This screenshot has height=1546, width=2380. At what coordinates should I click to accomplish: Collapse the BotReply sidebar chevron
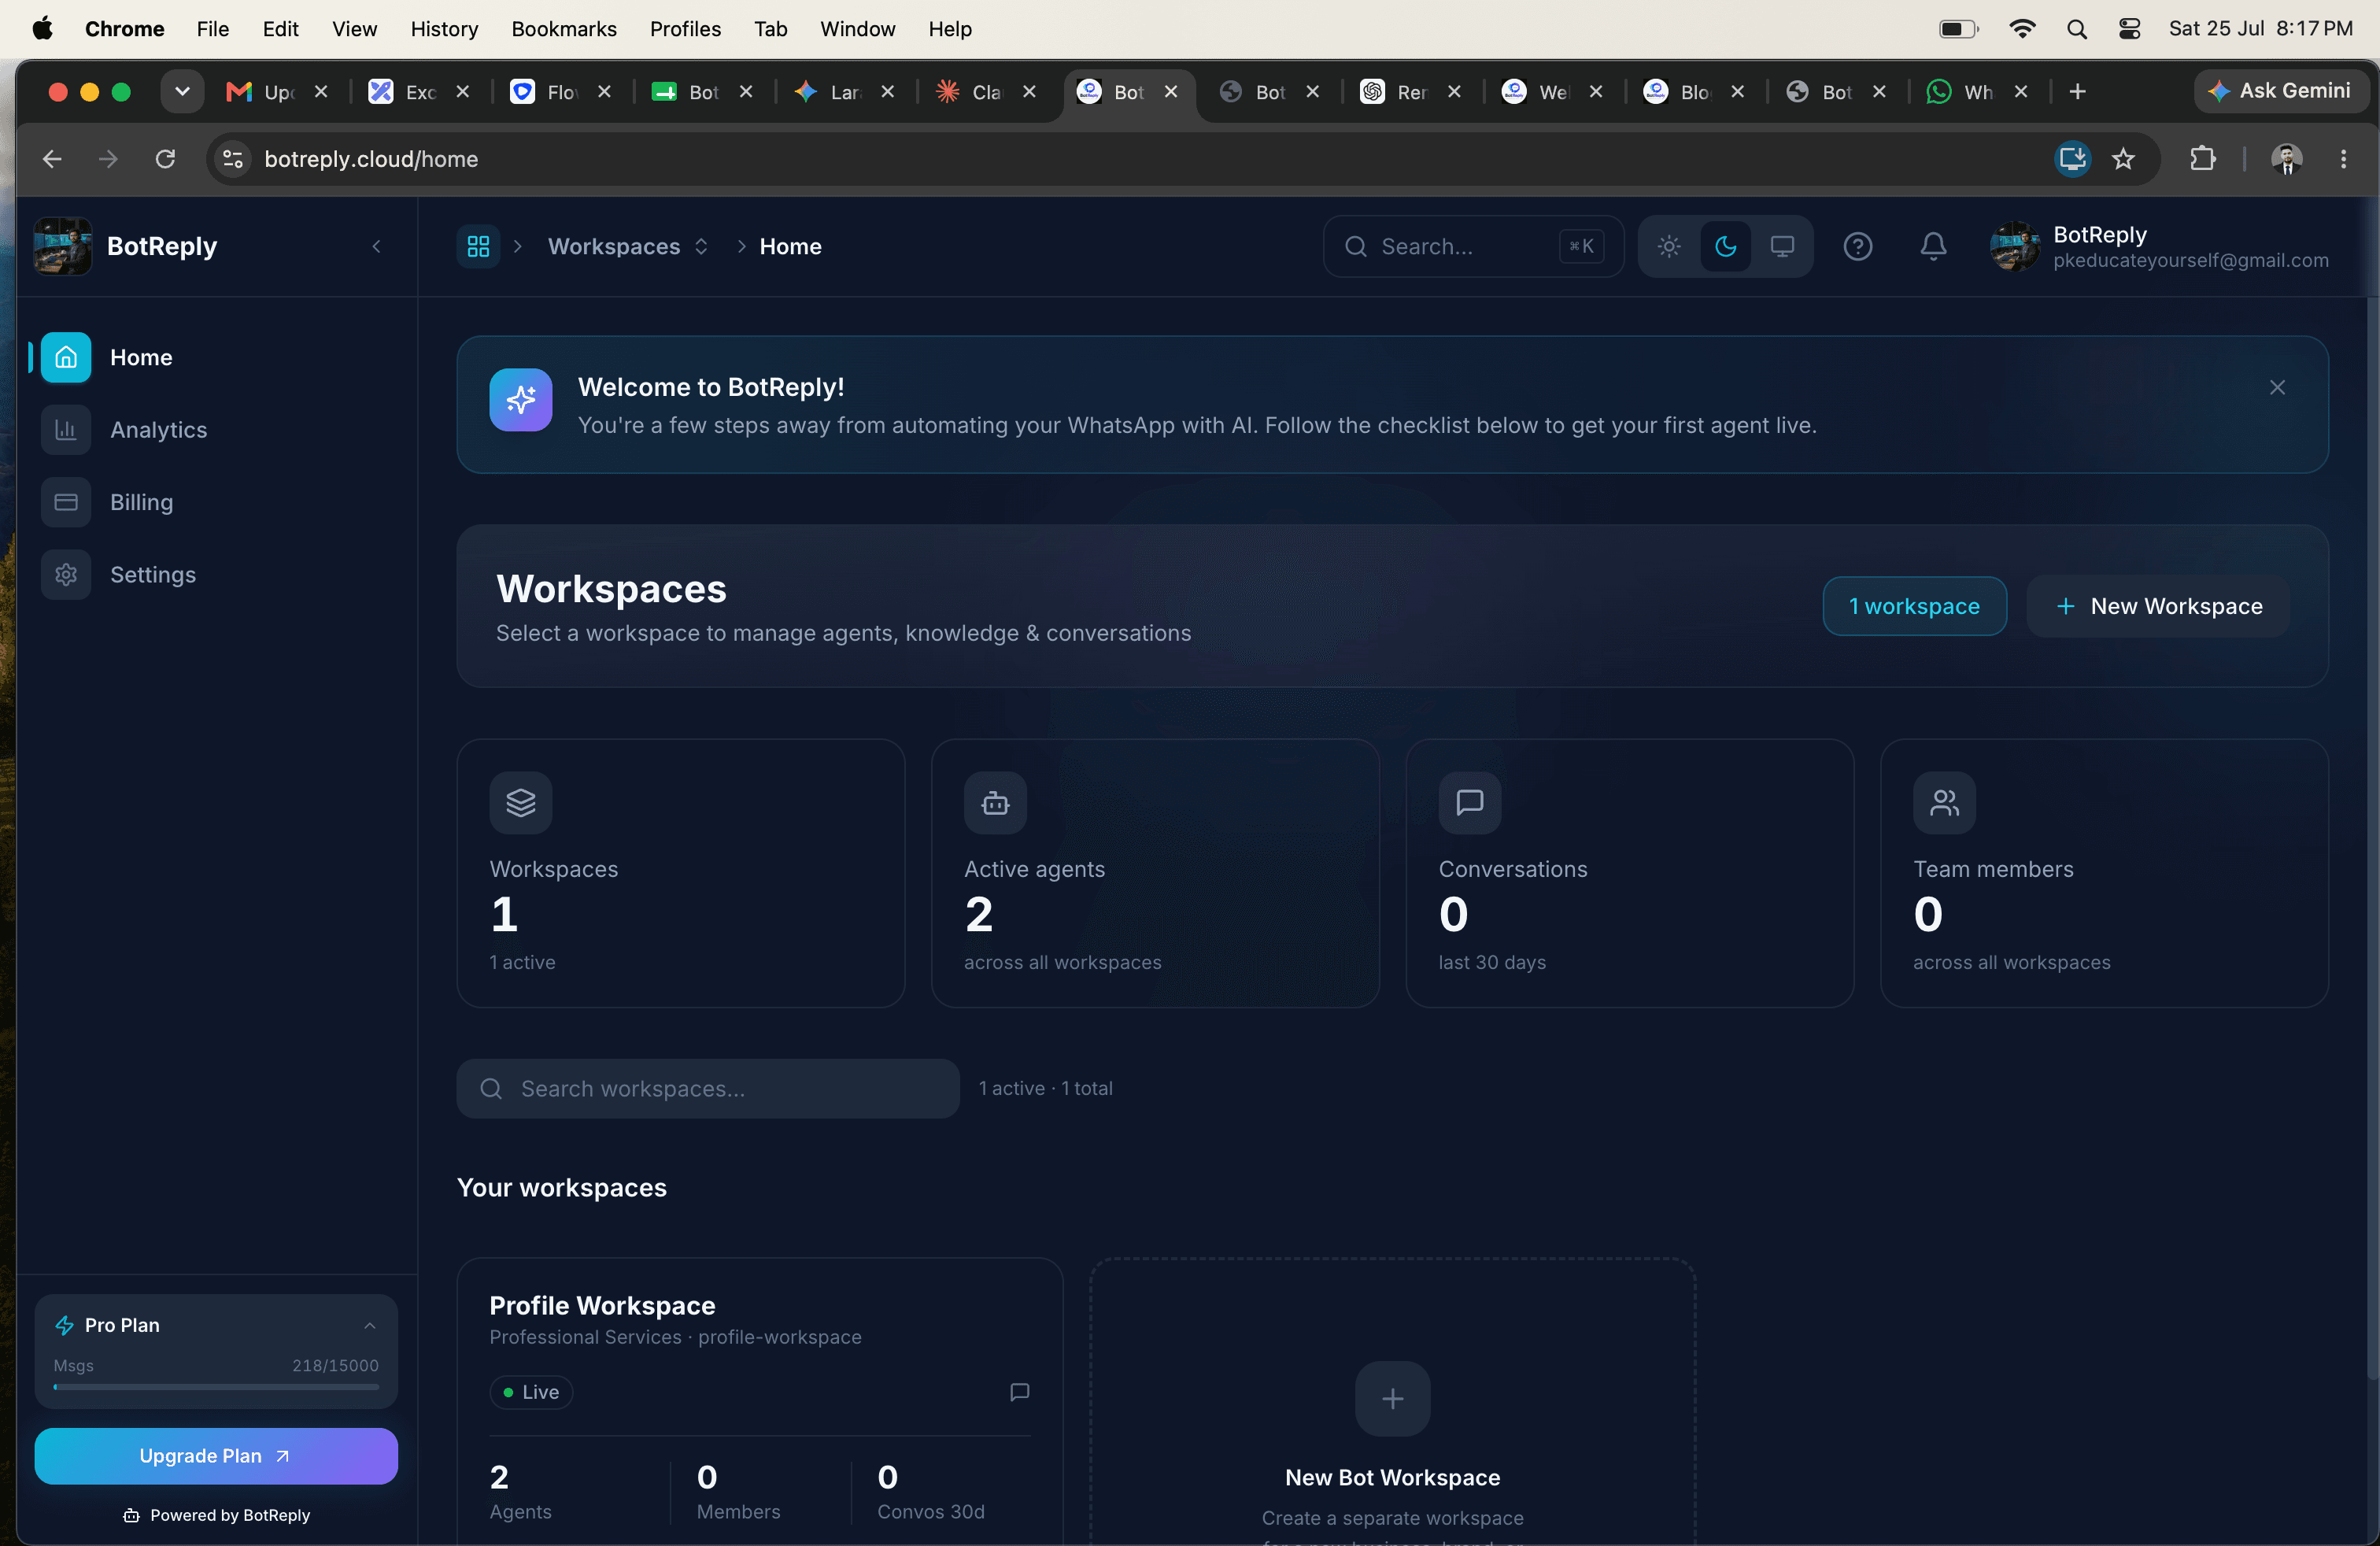tap(376, 246)
